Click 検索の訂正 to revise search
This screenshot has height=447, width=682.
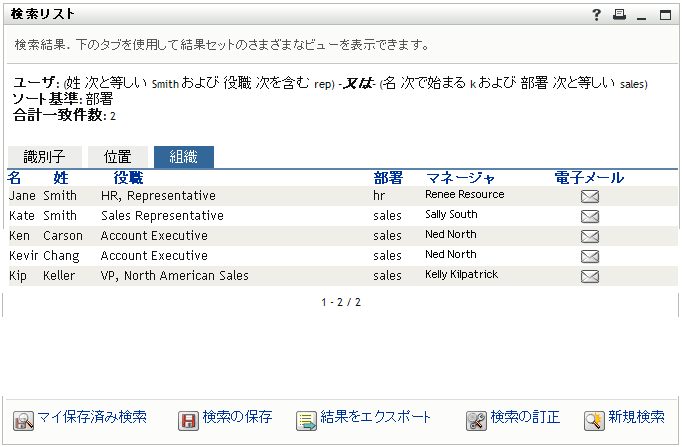click(513, 418)
